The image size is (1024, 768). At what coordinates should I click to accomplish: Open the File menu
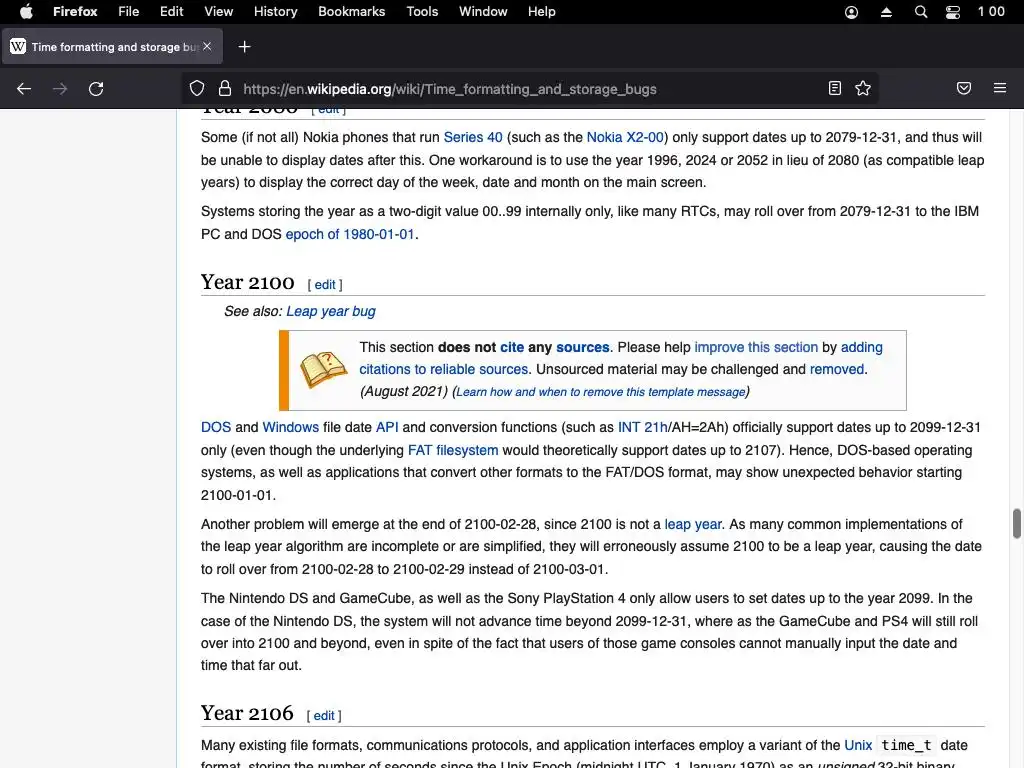point(128,12)
